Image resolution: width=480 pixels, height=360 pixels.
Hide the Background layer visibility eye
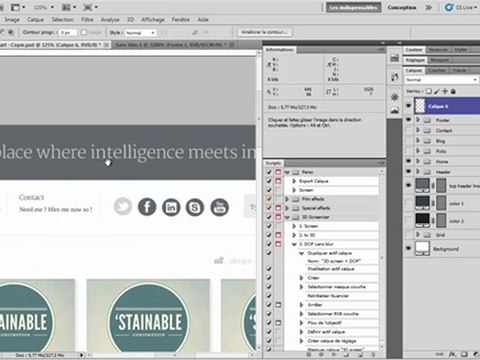(408, 248)
